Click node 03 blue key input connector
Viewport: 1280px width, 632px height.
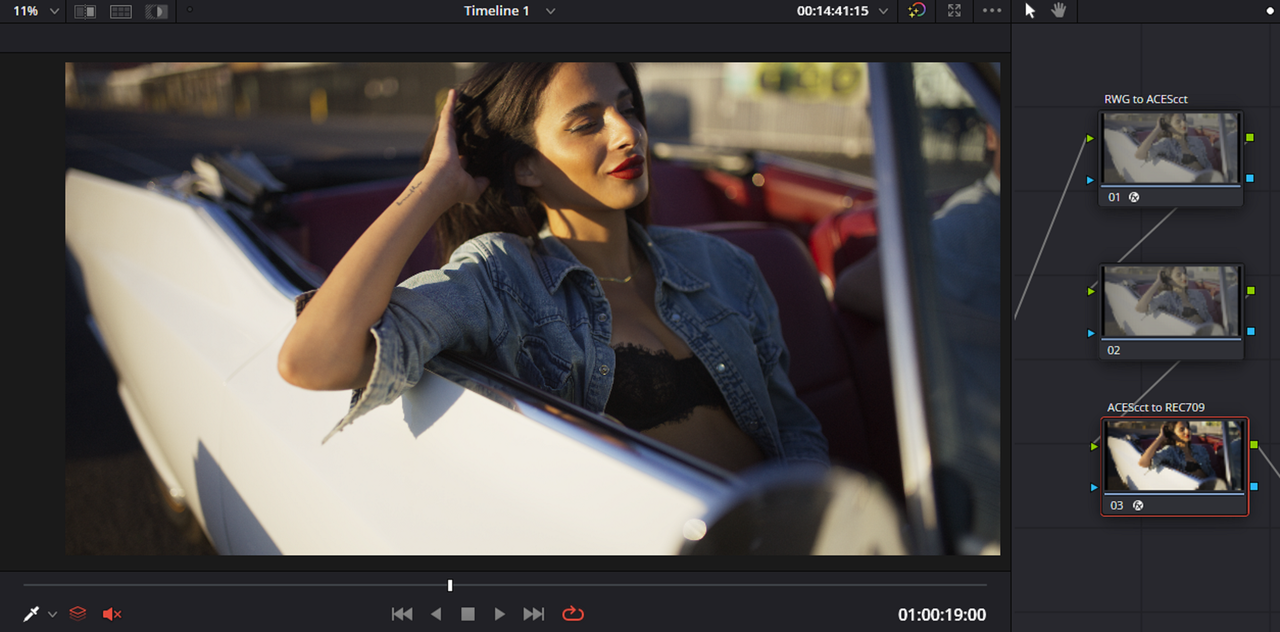pos(1094,487)
